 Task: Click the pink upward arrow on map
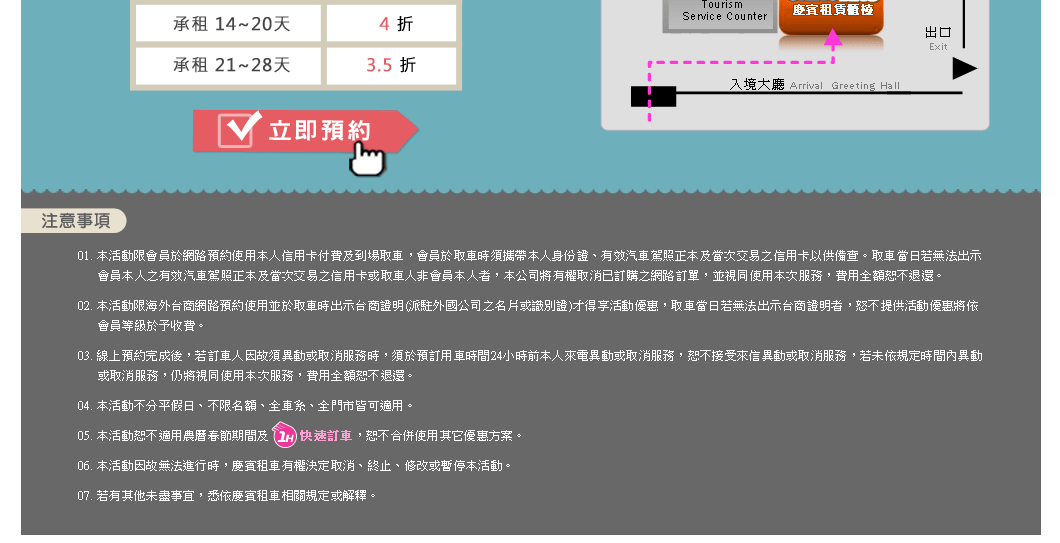click(833, 39)
